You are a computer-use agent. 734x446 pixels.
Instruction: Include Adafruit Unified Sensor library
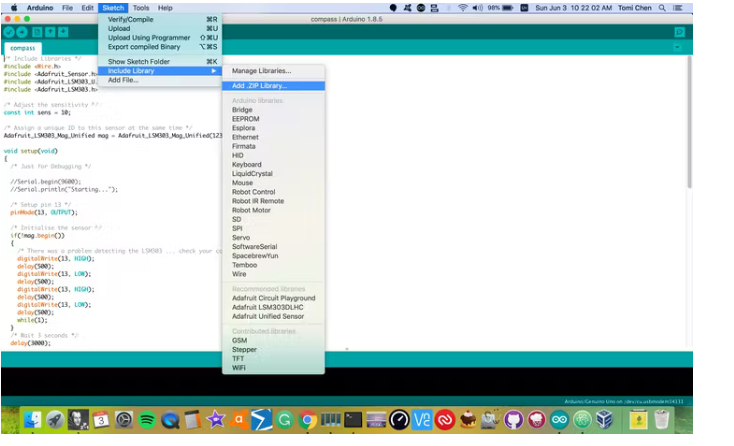pos(273,316)
